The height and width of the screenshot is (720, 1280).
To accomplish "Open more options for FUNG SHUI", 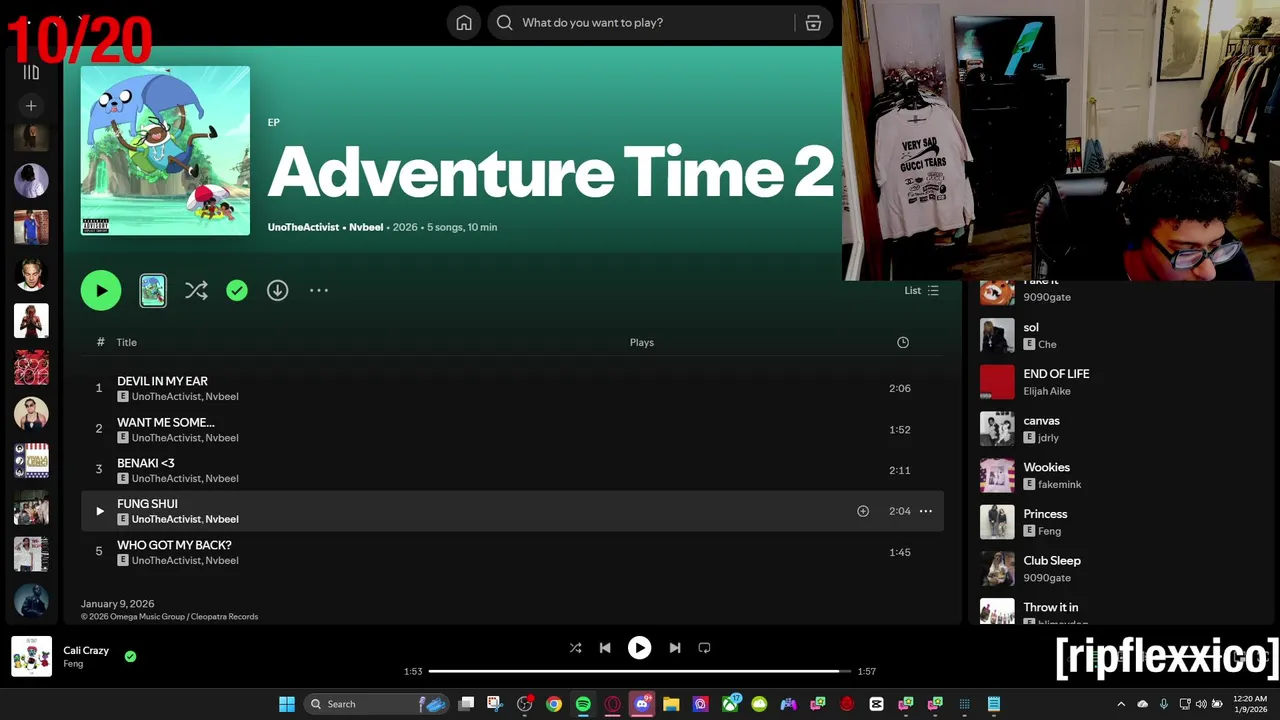I will 926,511.
